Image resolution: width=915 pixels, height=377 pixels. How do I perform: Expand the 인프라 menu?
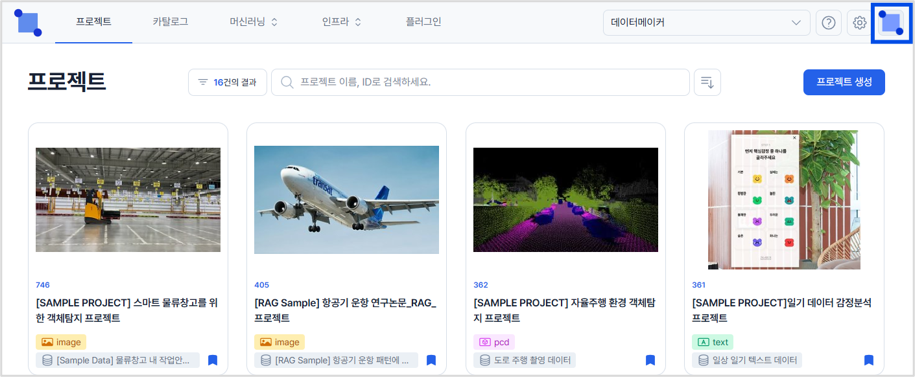pos(341,23)
